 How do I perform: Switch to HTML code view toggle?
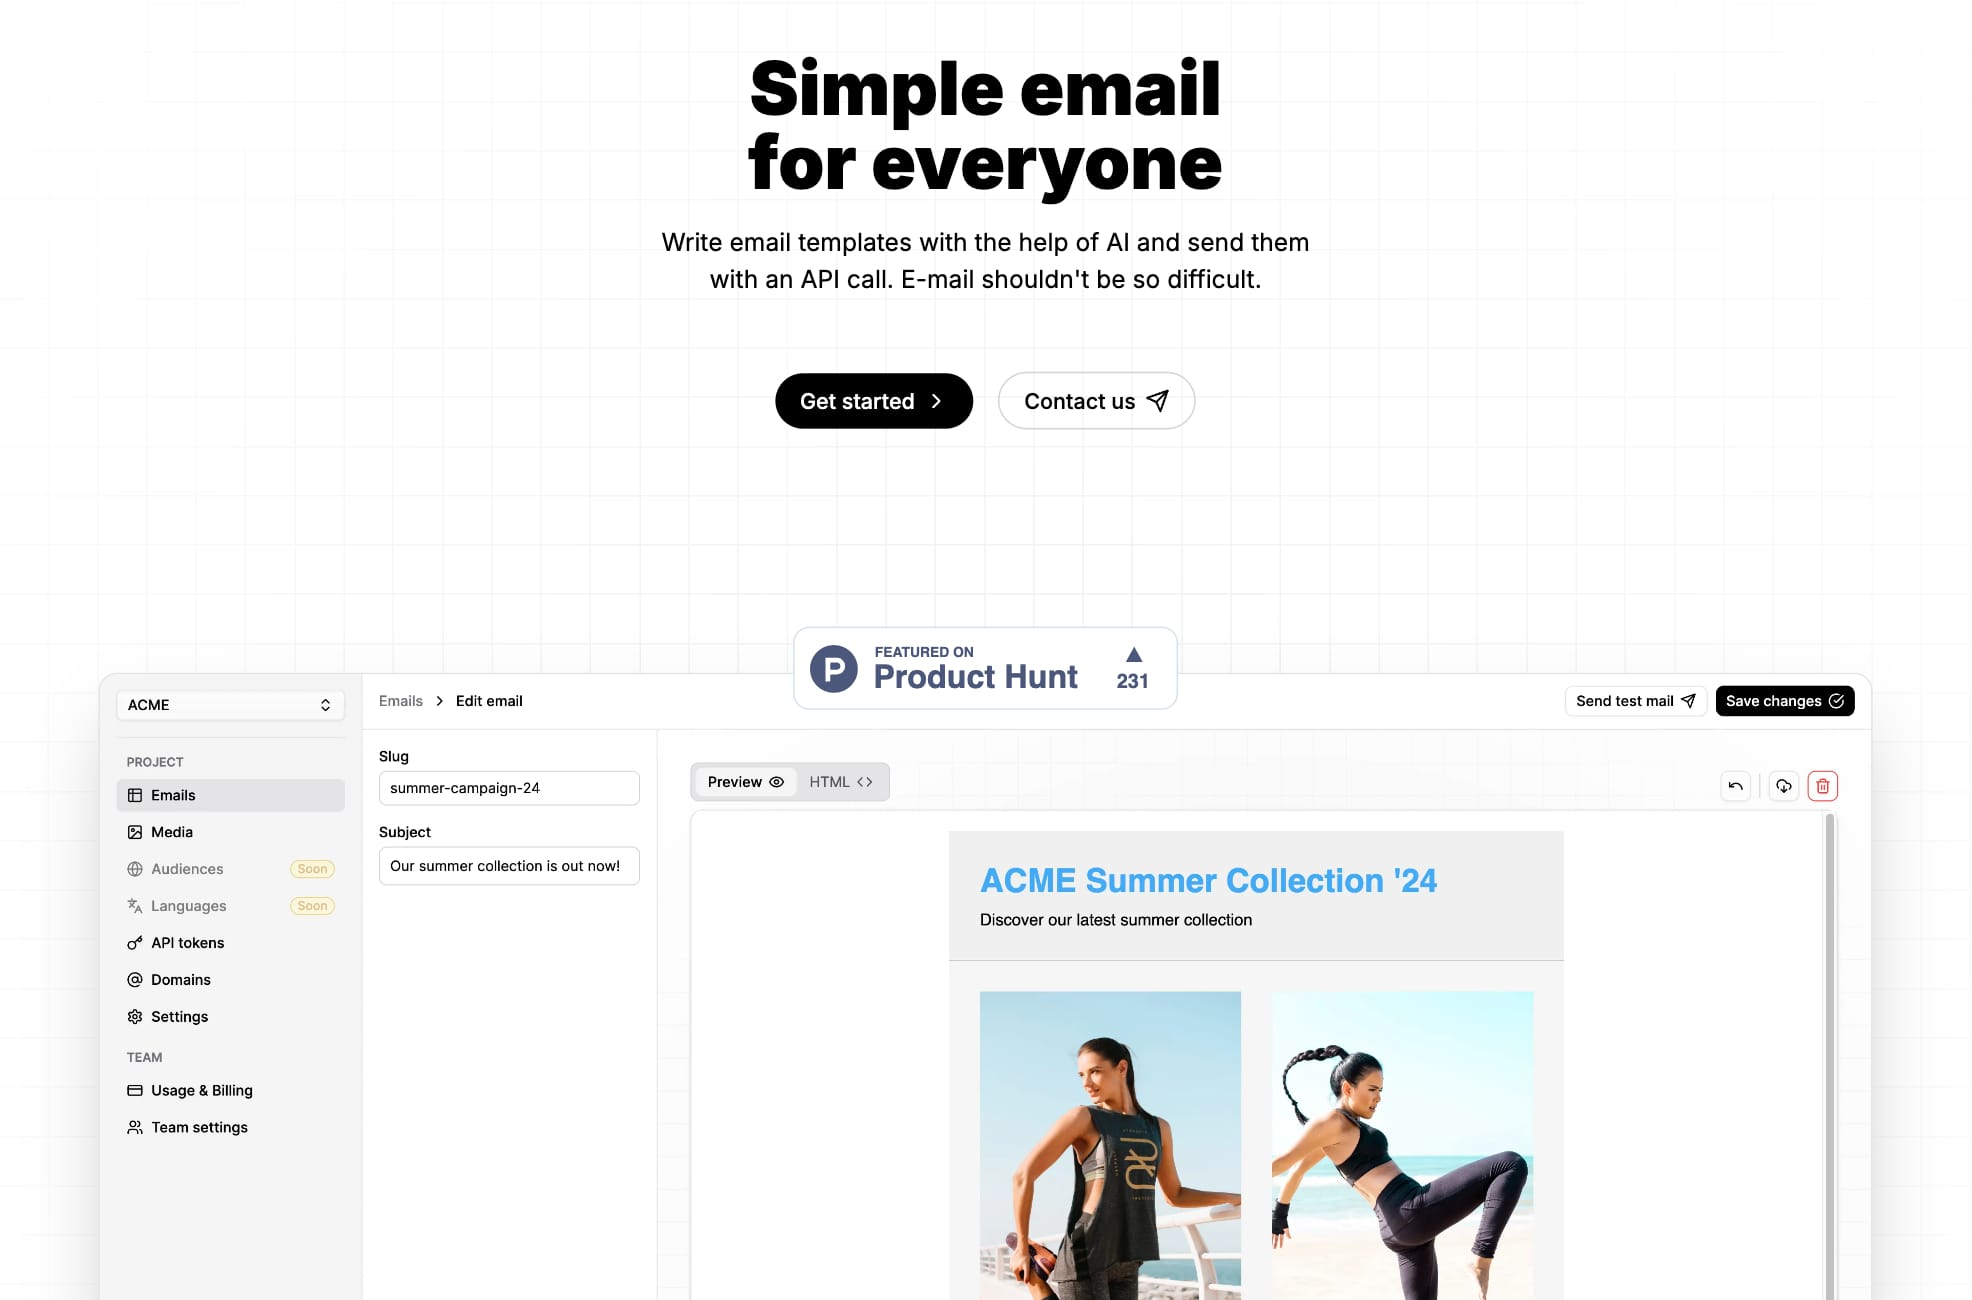pyautogui.click(x=839, y=781)
